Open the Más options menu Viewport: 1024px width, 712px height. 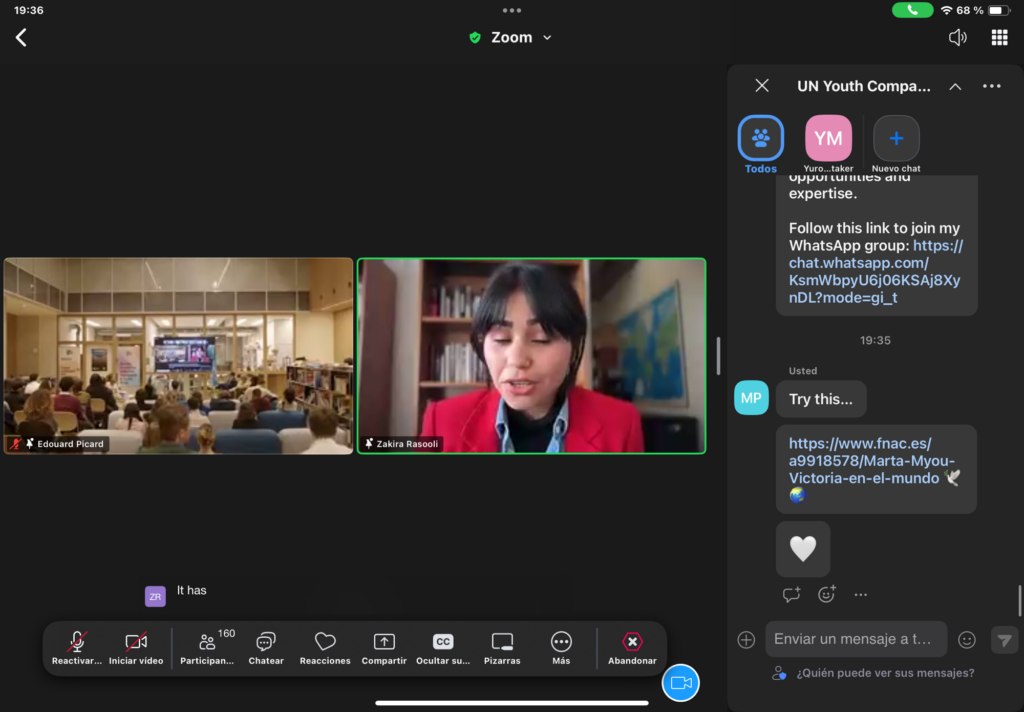coord(561,647)
